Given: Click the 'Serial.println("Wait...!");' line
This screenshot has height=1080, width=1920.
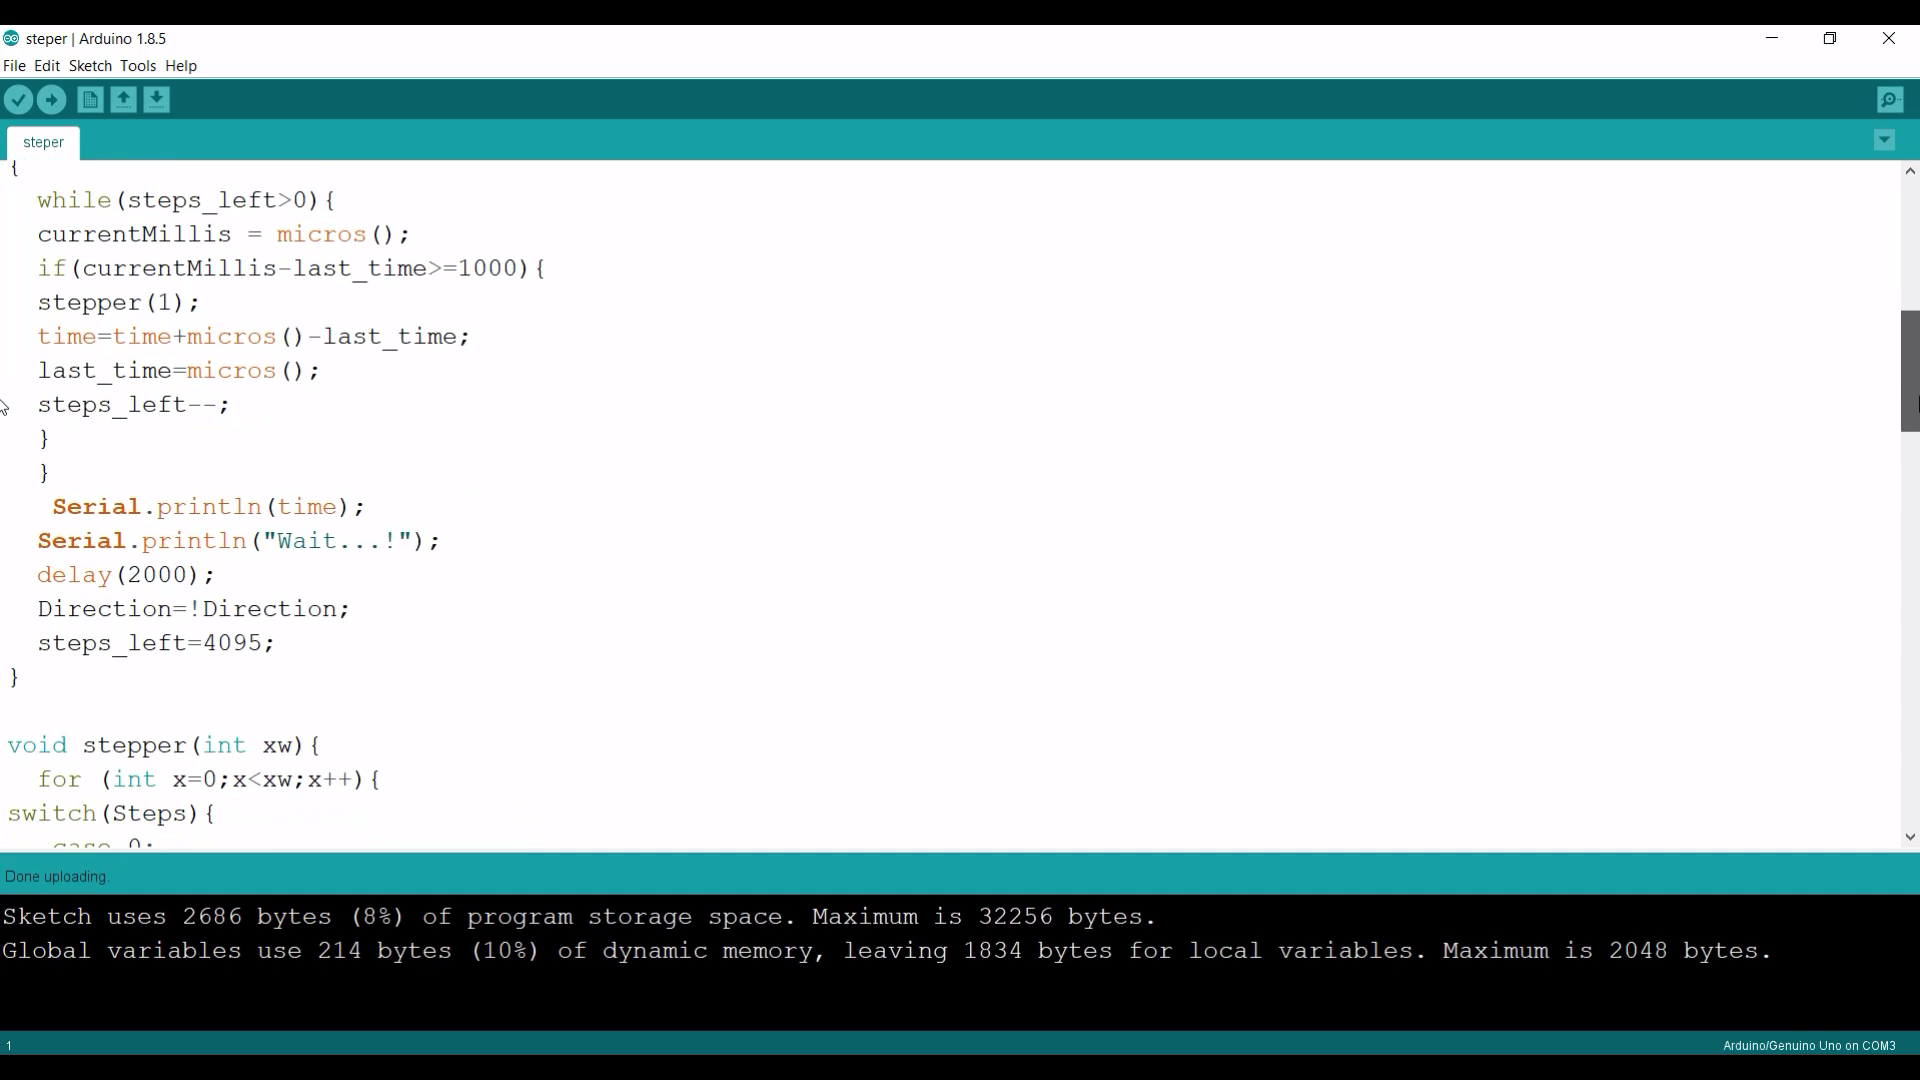Looking at the screenshot, I should point(239,541).
